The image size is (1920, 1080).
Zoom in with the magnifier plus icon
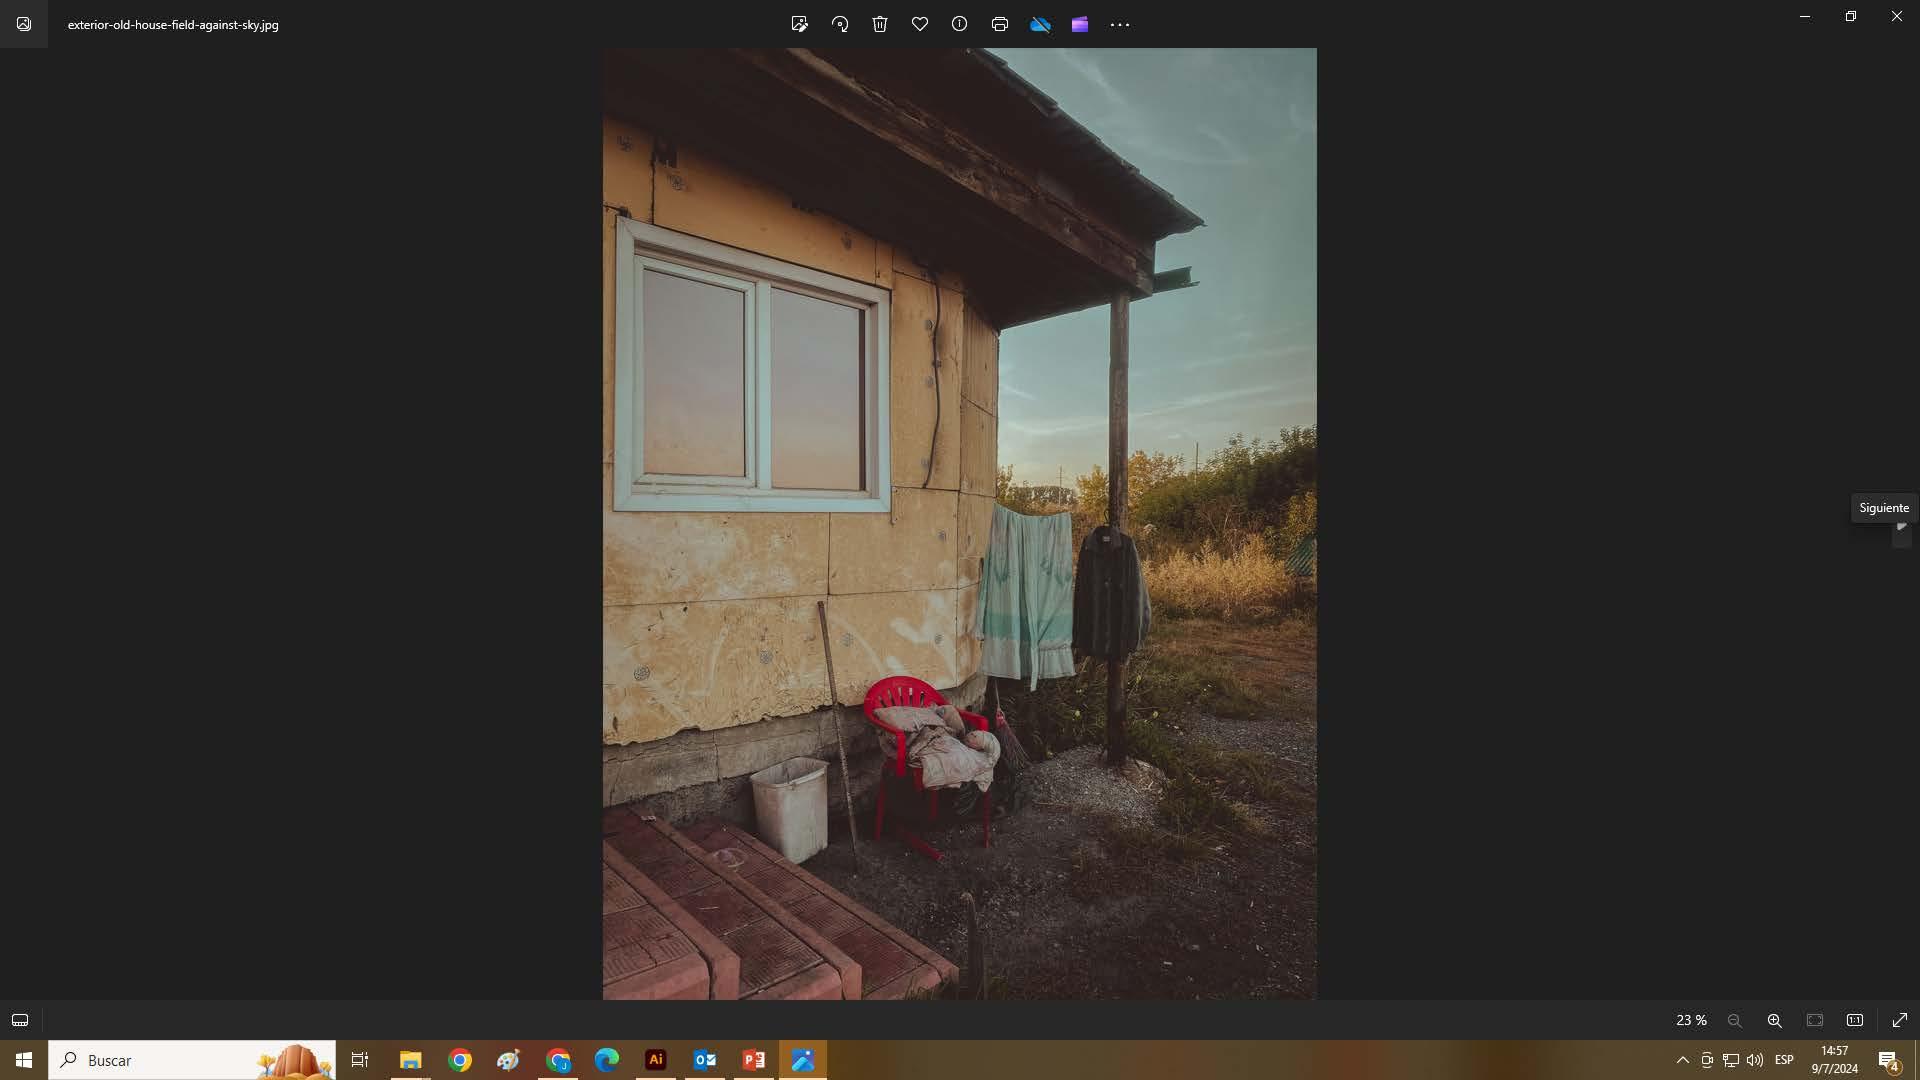(x=1774, y=1020)
